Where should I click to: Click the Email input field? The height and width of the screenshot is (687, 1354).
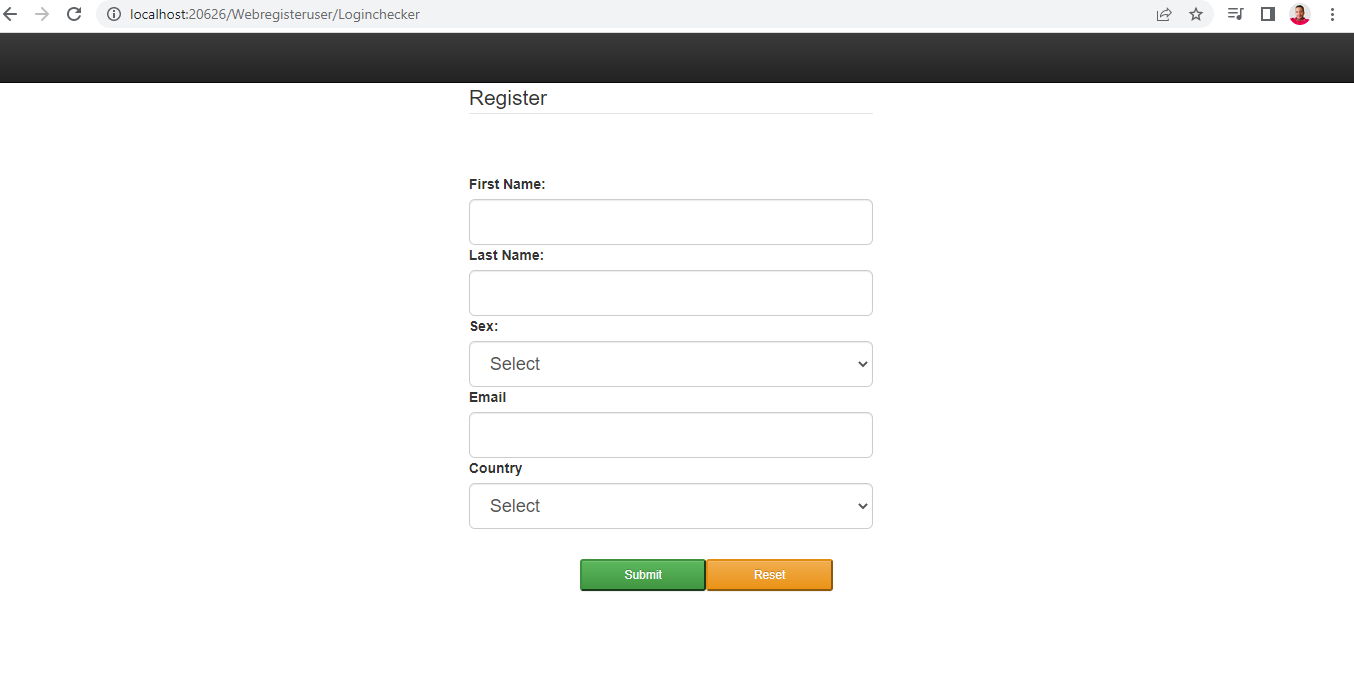[671, 435]
